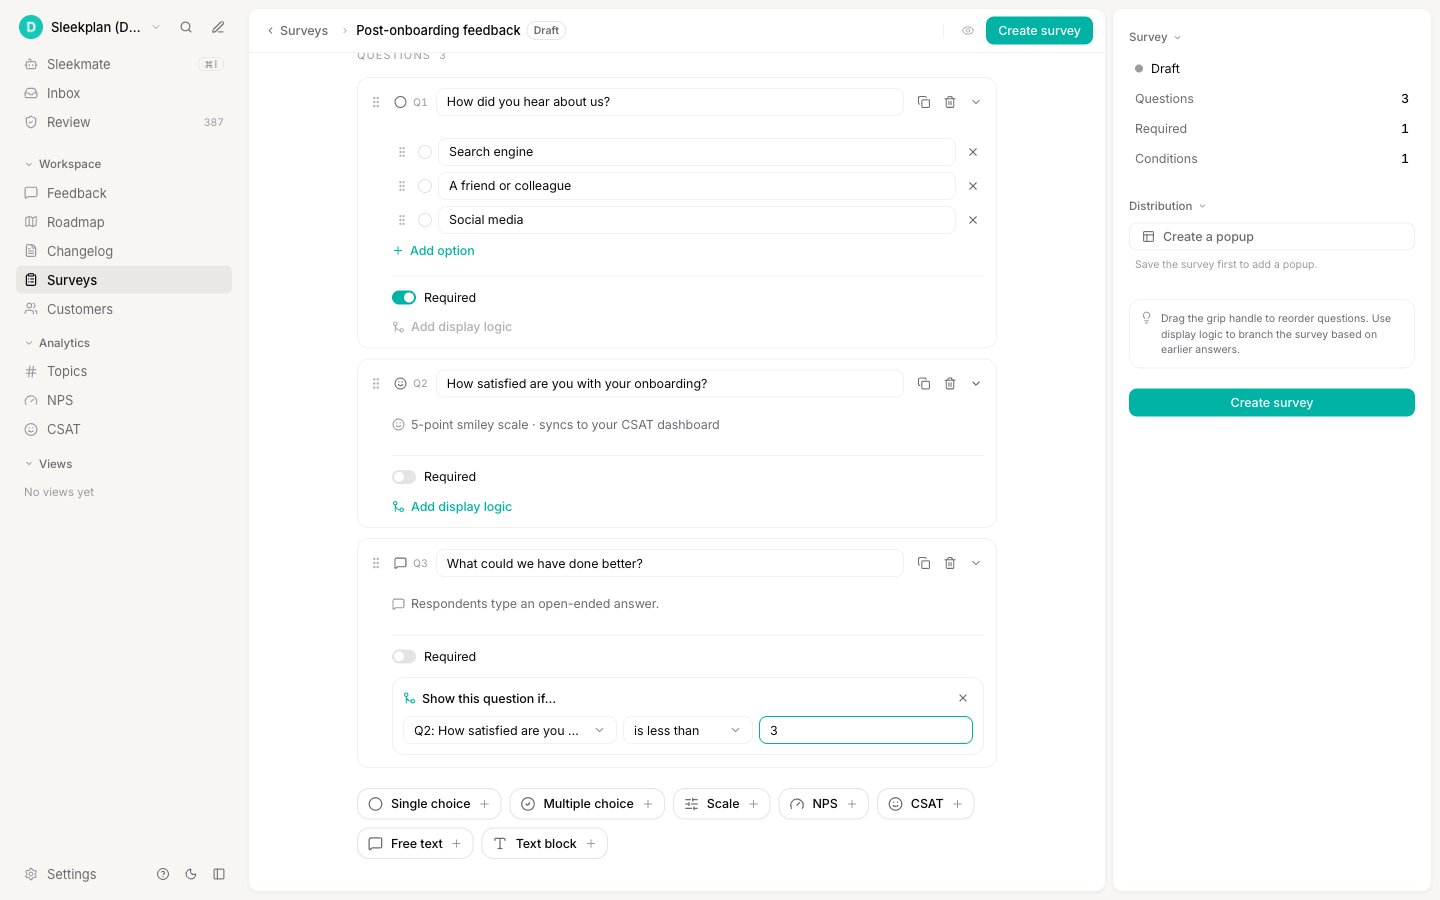
Task: Click the Q3 title field What could we have done better
Action: point(670,564)
